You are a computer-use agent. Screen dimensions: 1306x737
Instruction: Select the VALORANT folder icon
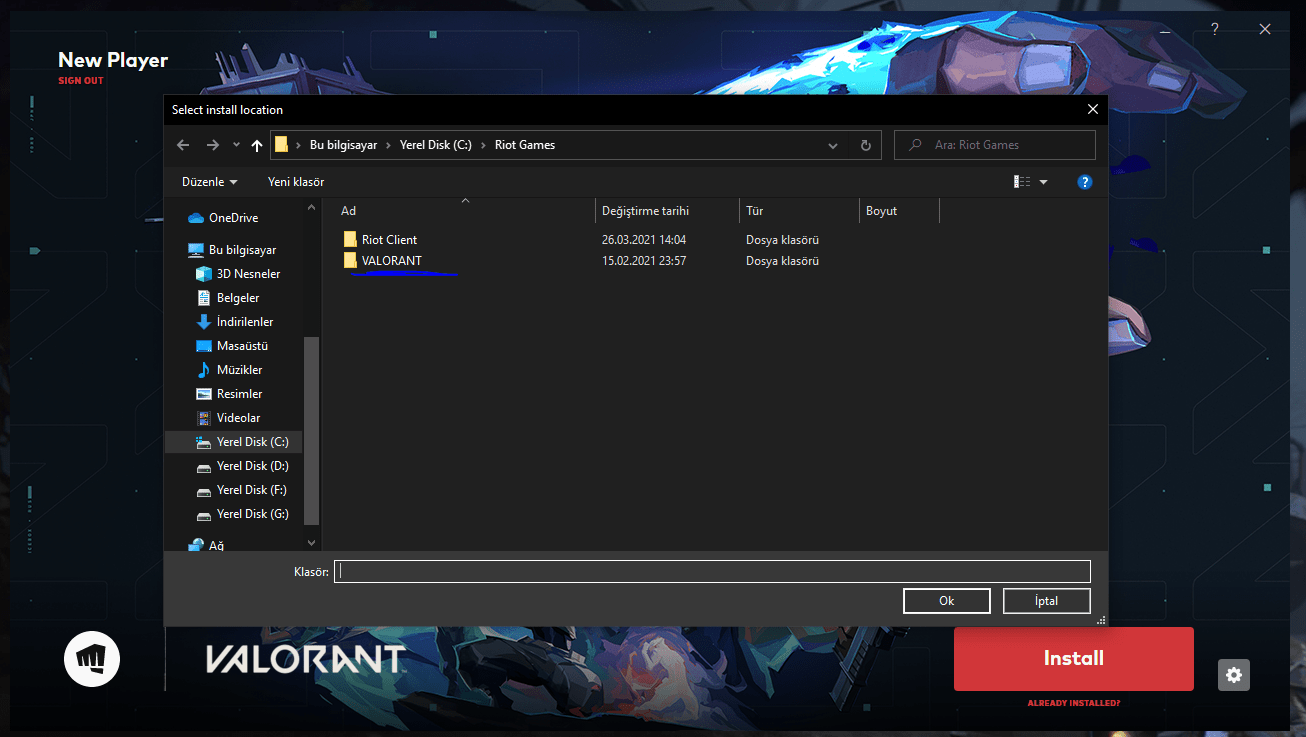click(350, 260)
